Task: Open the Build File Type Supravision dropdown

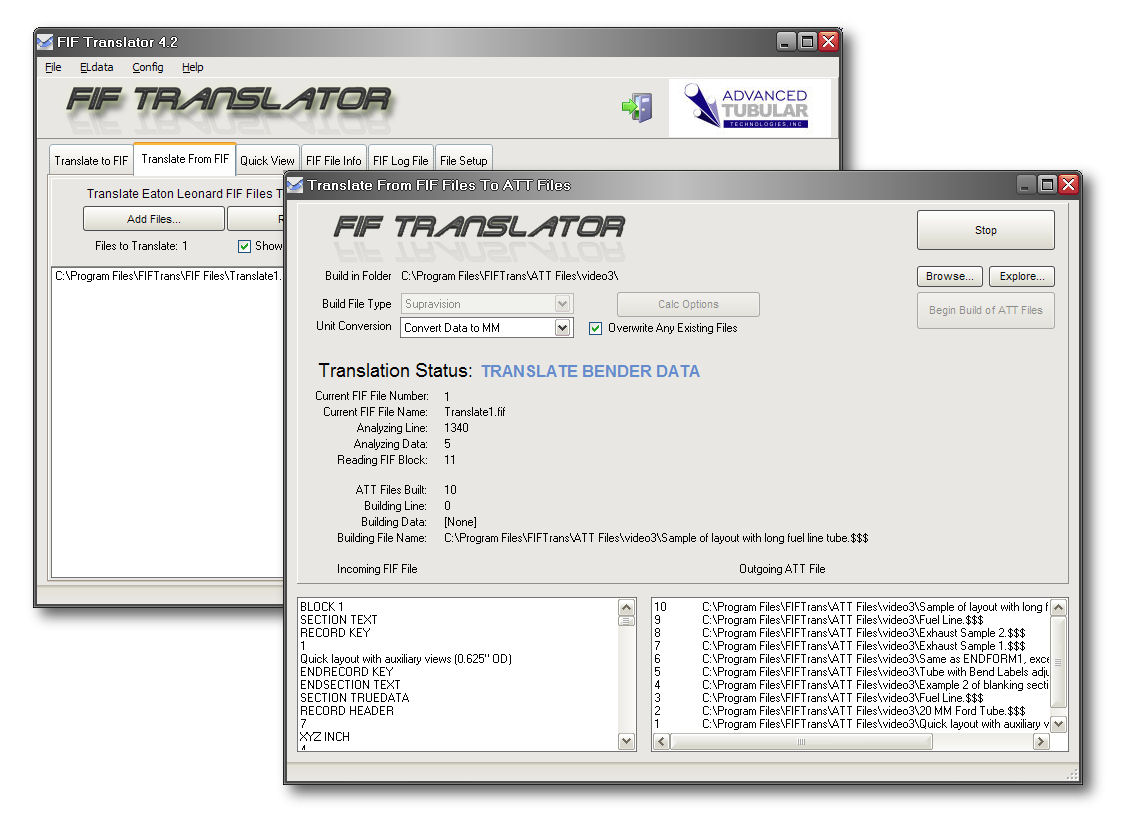Action: pos(562,304)
